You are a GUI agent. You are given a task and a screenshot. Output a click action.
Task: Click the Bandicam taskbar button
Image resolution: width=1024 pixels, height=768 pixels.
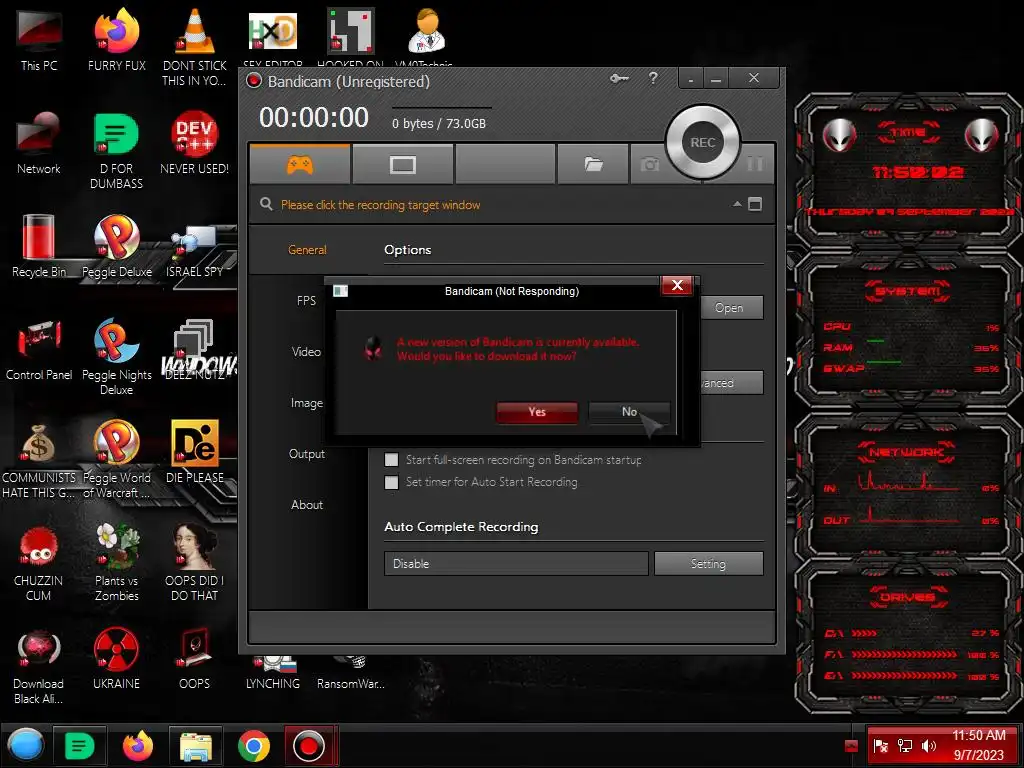(309, 745)
